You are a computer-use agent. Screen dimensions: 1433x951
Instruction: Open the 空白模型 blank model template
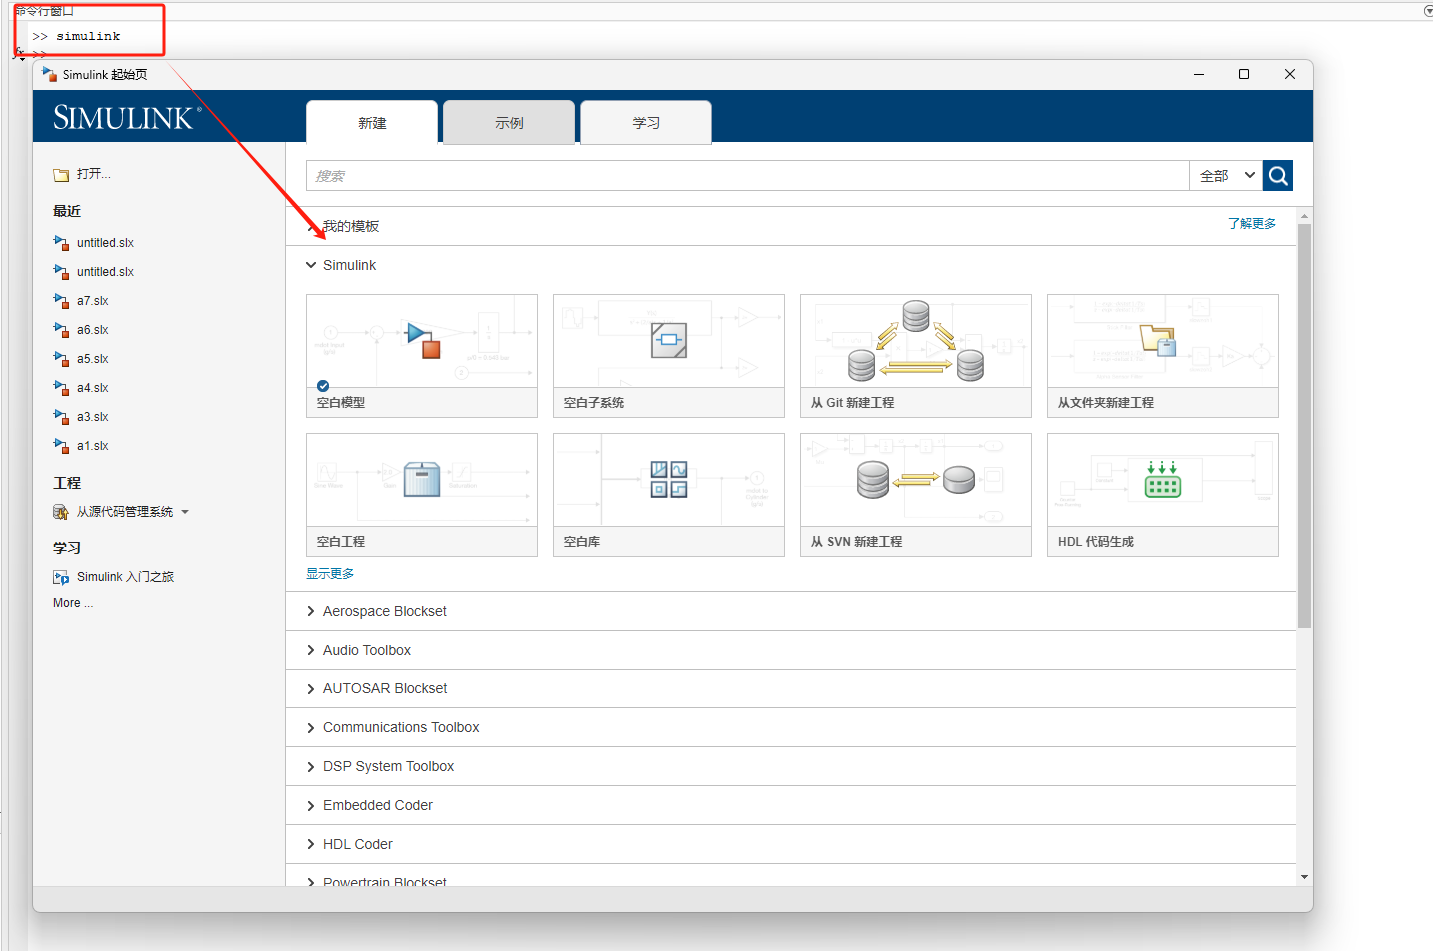pos(421,356)
